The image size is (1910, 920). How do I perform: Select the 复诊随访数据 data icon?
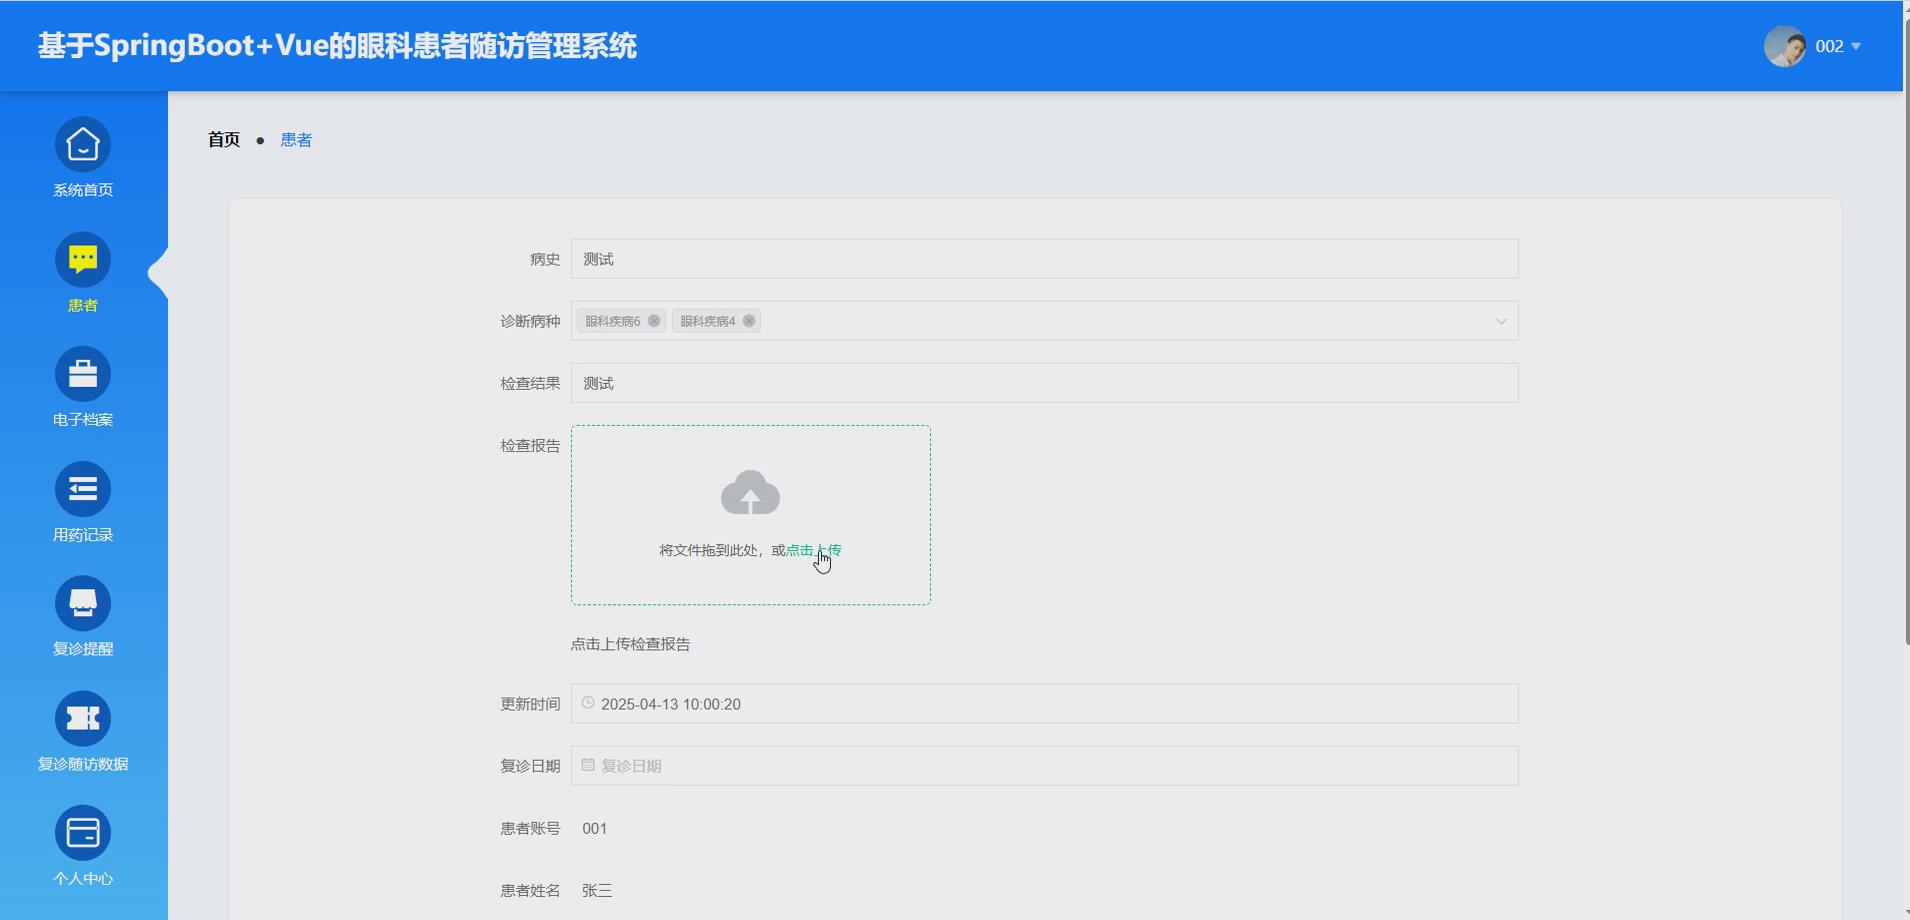(x=83, y=717)
